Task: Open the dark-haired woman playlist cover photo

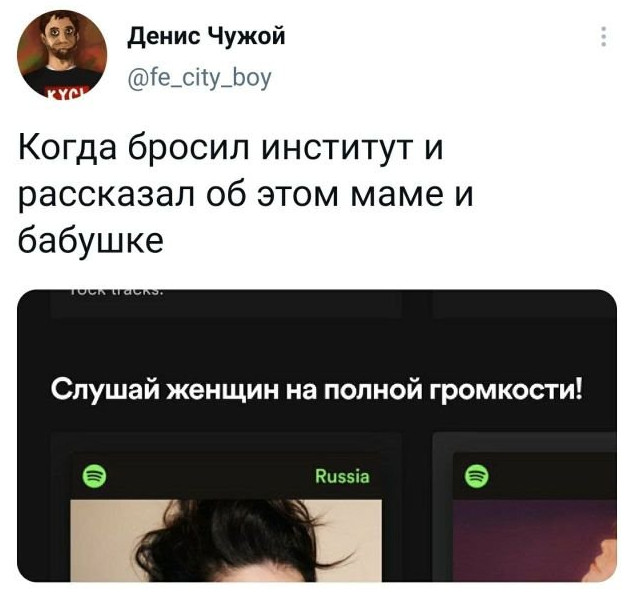Action: coord(226,541)
